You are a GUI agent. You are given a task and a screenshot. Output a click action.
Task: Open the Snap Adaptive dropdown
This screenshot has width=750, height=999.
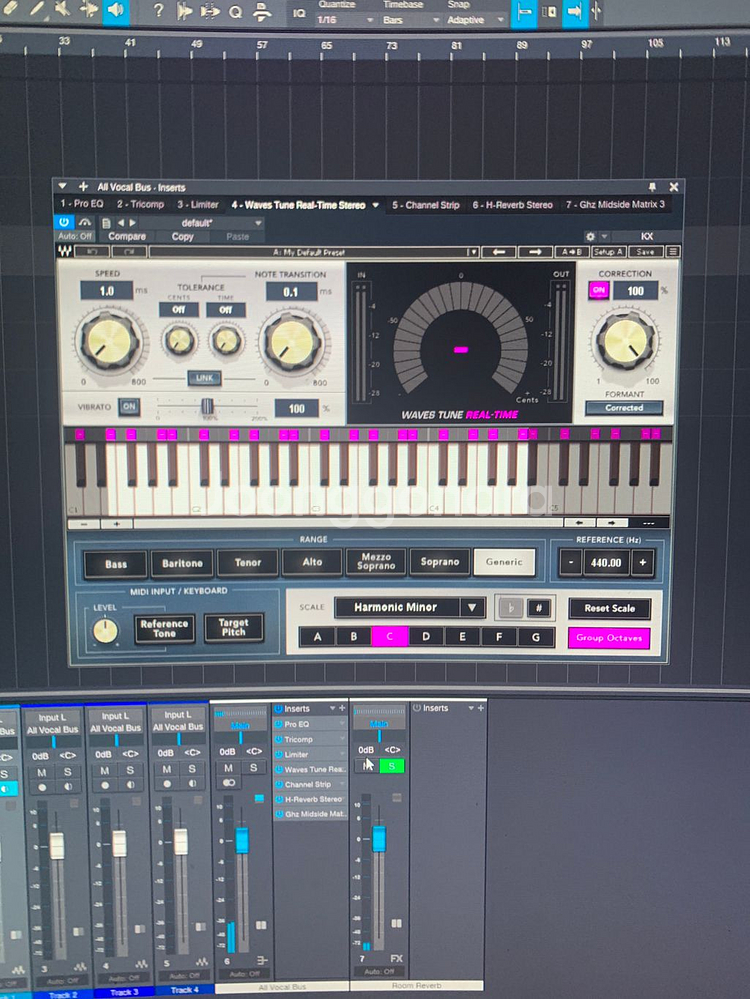(x=475, y=20)
